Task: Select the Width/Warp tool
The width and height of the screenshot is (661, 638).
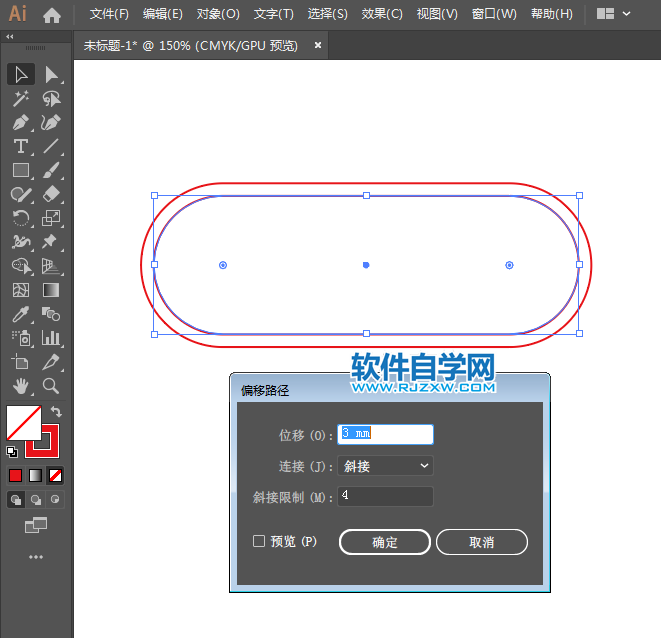Action: click(21, 242)
